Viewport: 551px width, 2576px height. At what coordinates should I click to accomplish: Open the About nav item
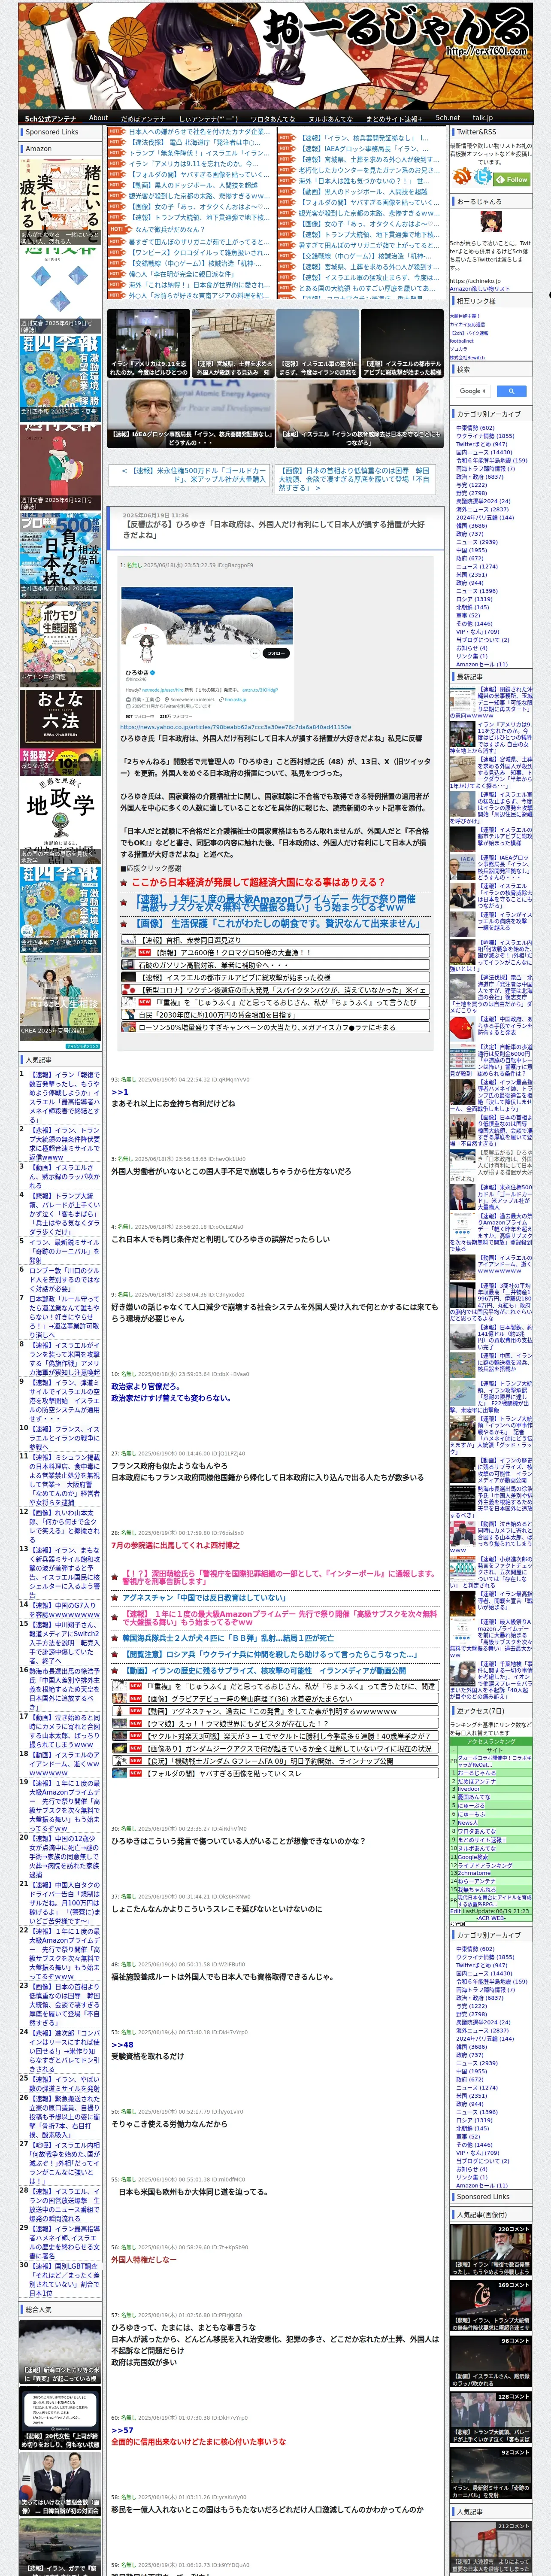[98, 118]
